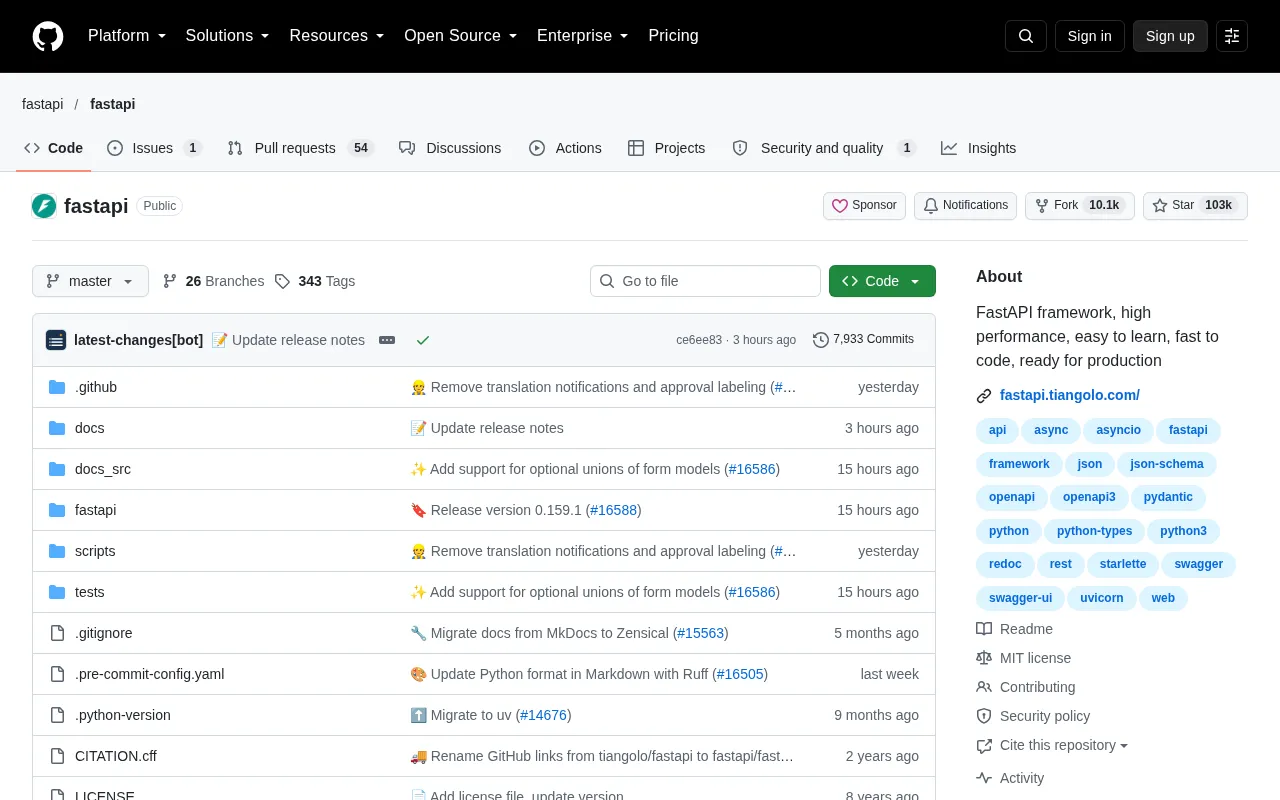Open the Notifications button

965,205
